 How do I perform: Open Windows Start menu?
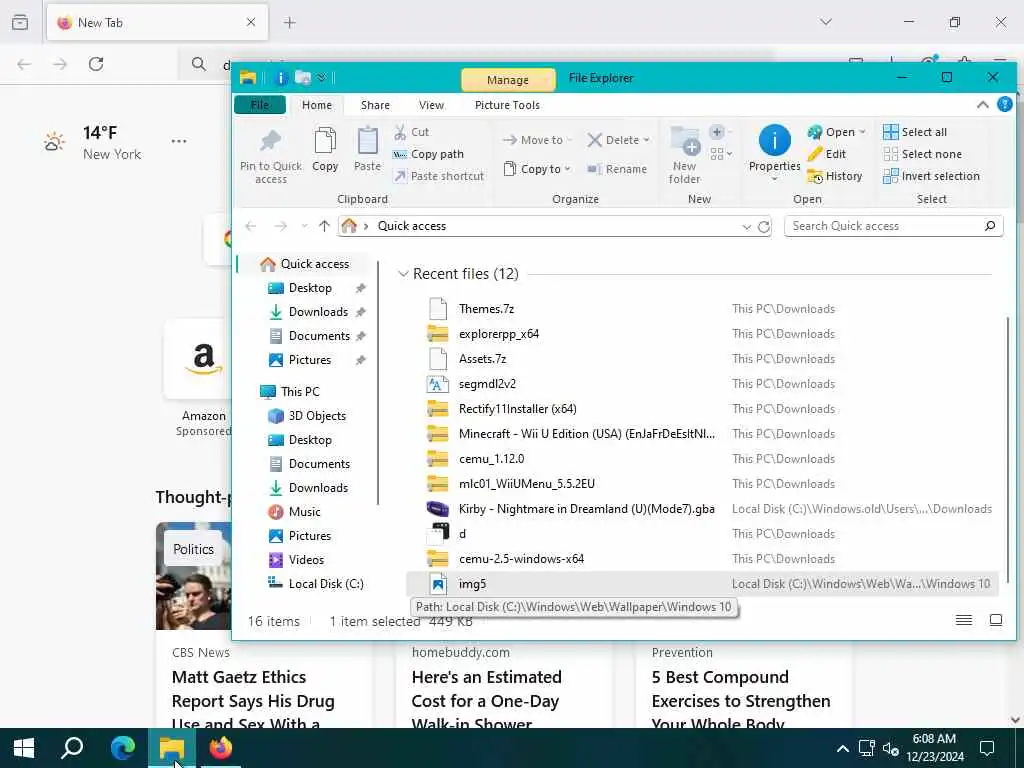pos(24,748)
